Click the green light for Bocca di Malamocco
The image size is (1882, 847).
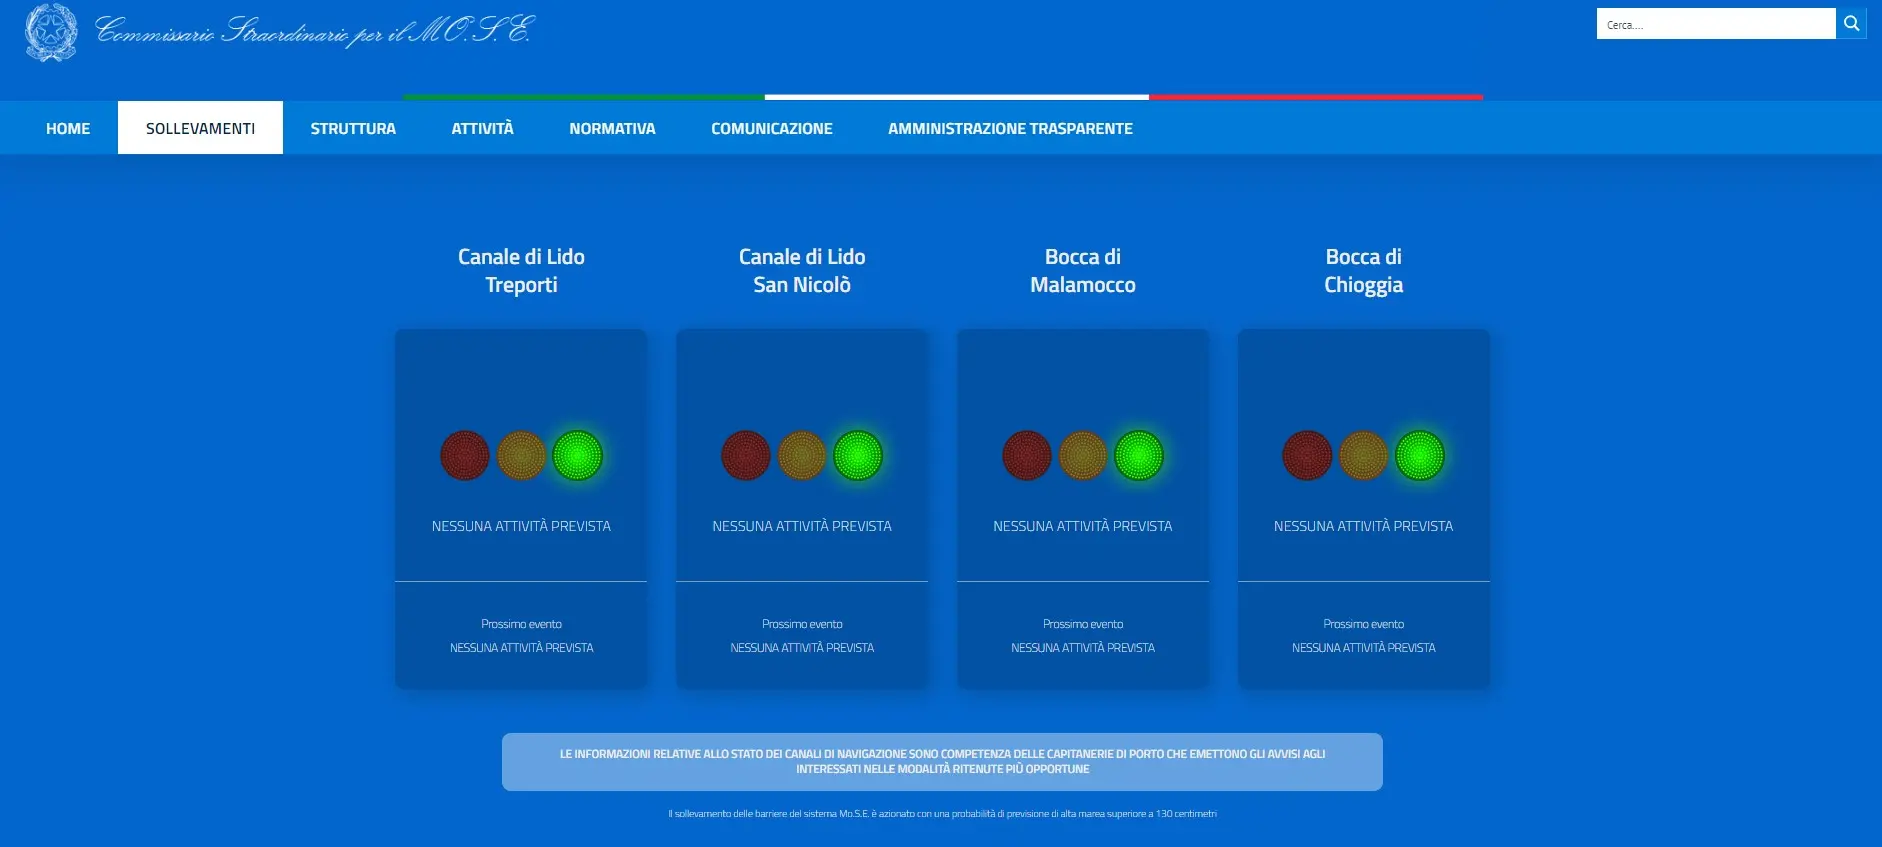tap(1139, 456)
